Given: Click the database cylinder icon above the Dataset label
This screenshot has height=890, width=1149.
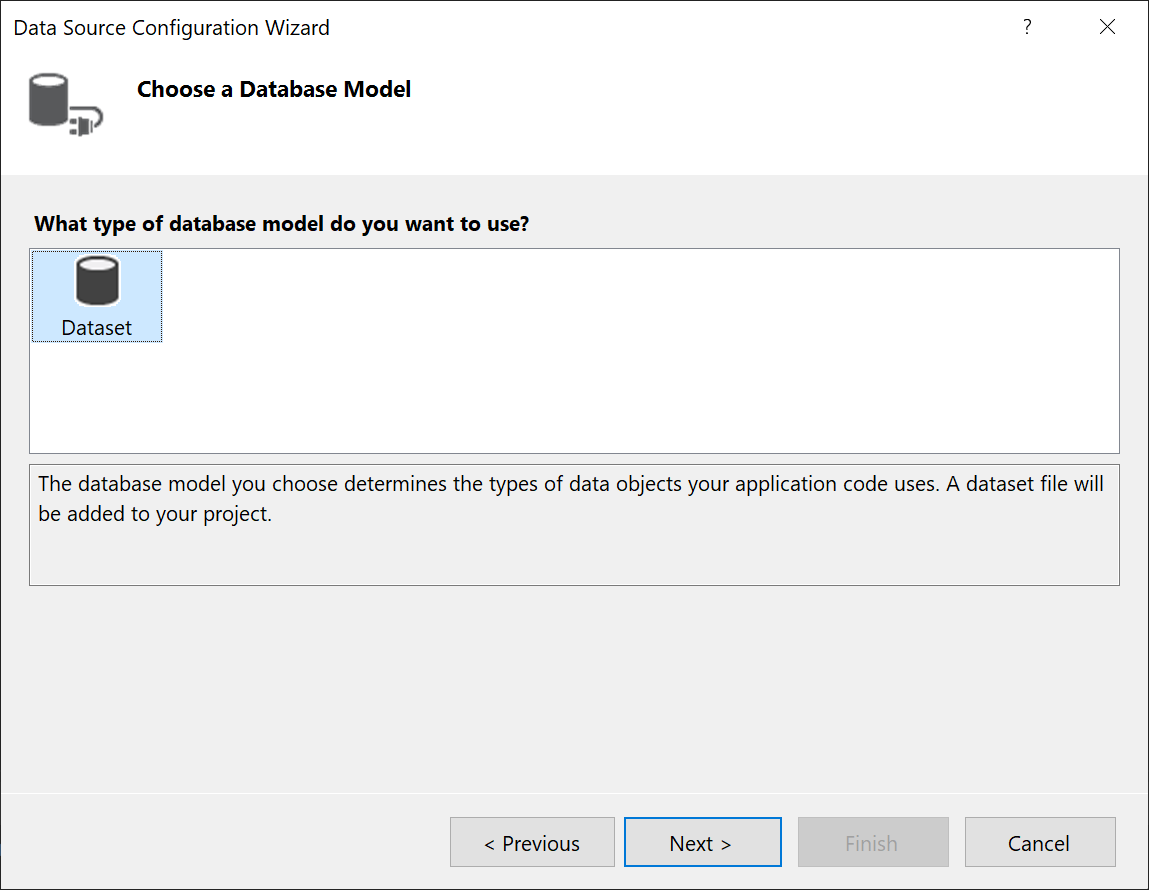Looking at the screenshot, I should [x=96, y=283].
